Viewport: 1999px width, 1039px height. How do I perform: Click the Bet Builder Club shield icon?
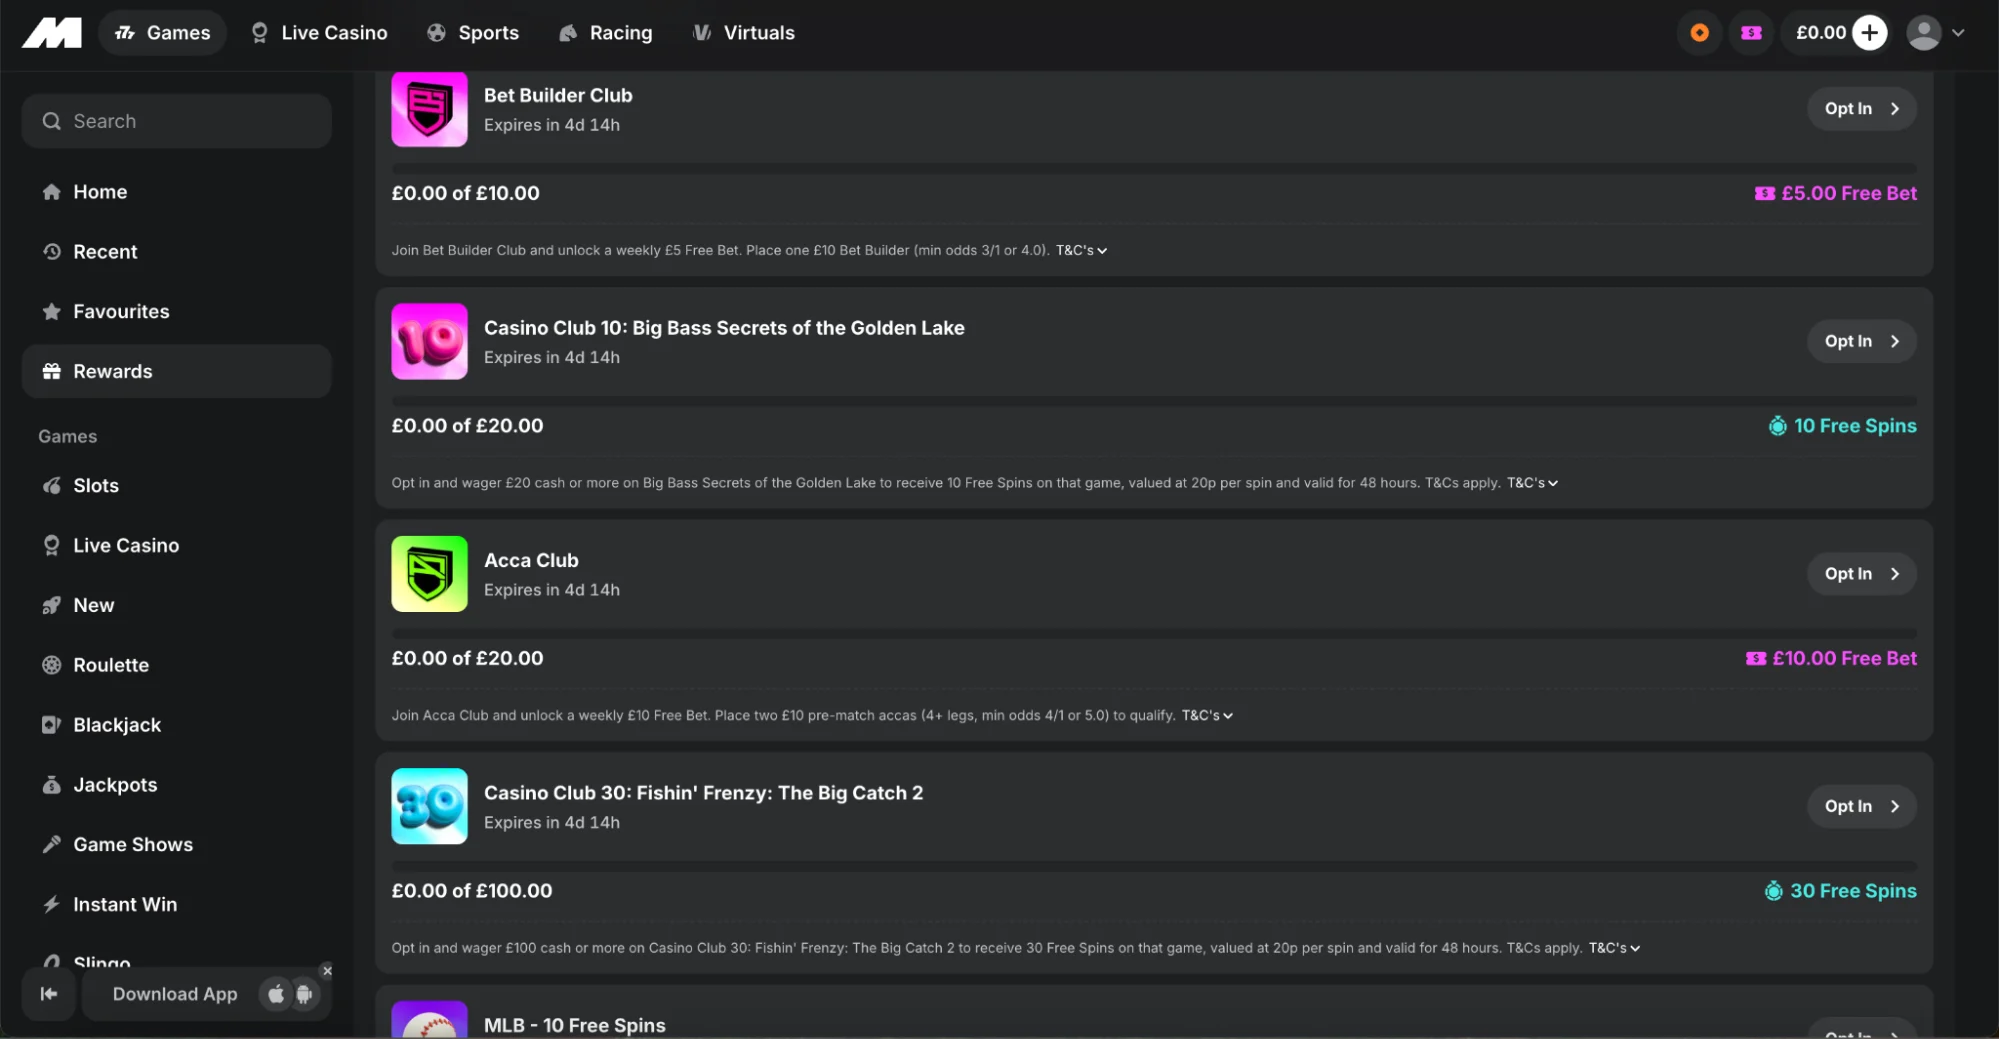click(429, 109)
